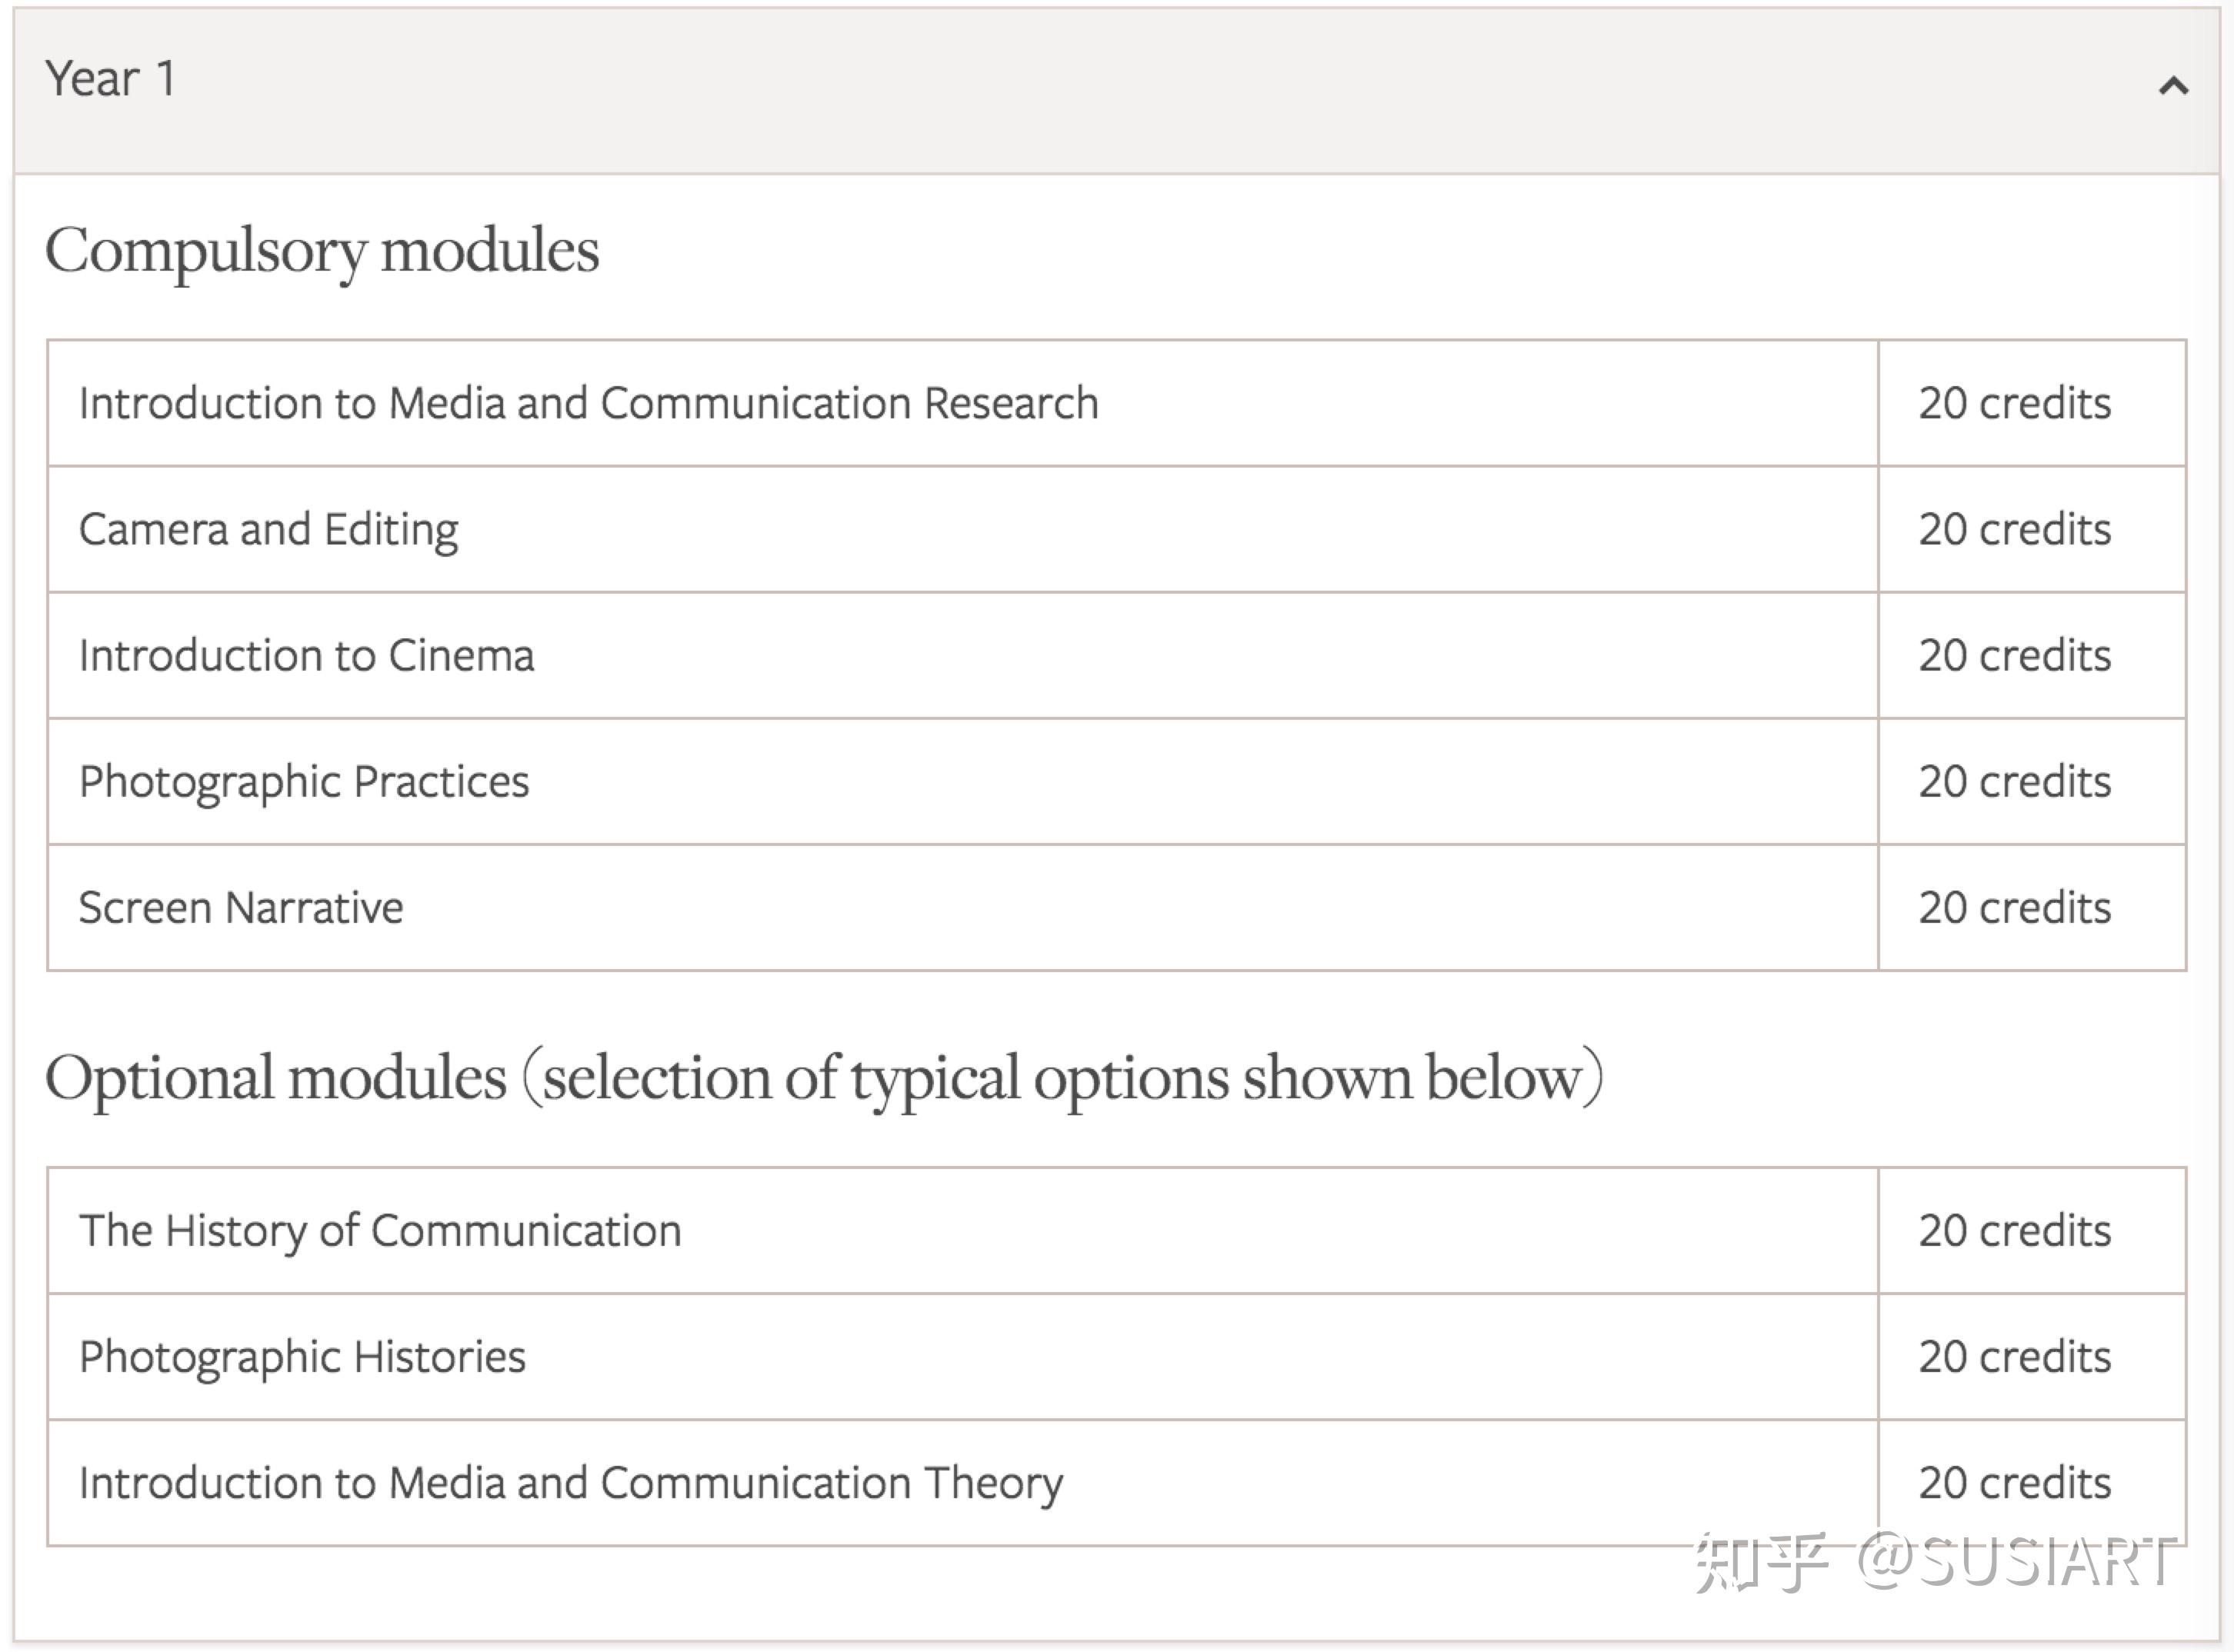Click 20 credits beside Camera and Editing
Image resolution: width=2234 pixels, height=1652 pixels.
(x=2014, y=530)
